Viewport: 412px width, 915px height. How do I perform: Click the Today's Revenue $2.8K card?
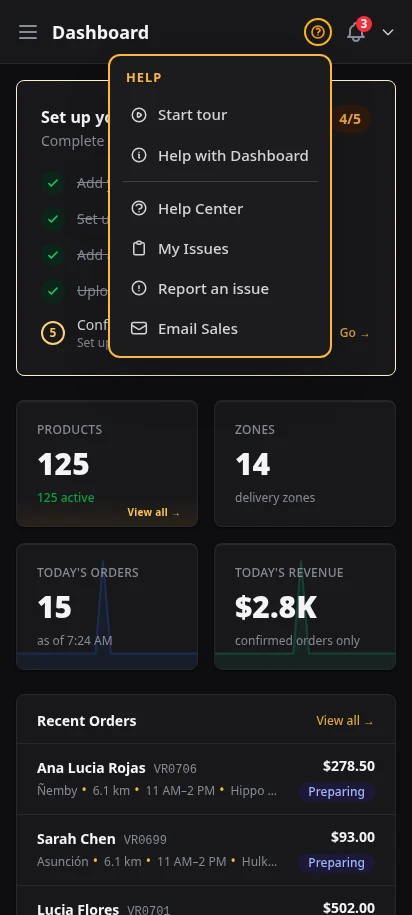tap(305, 607)
